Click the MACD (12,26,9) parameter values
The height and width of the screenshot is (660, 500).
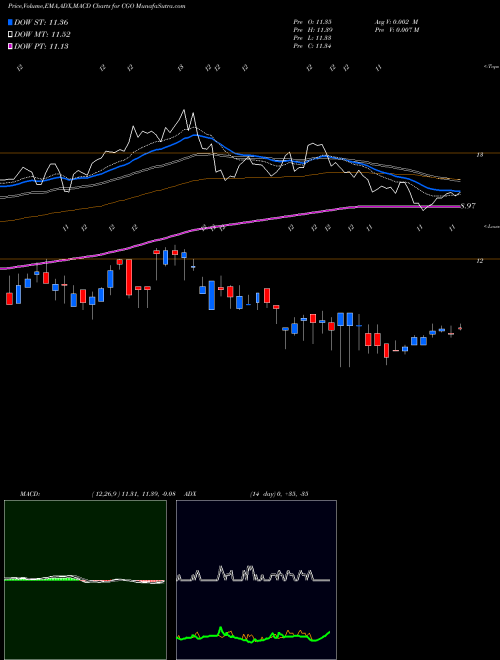tap(133, 494)
